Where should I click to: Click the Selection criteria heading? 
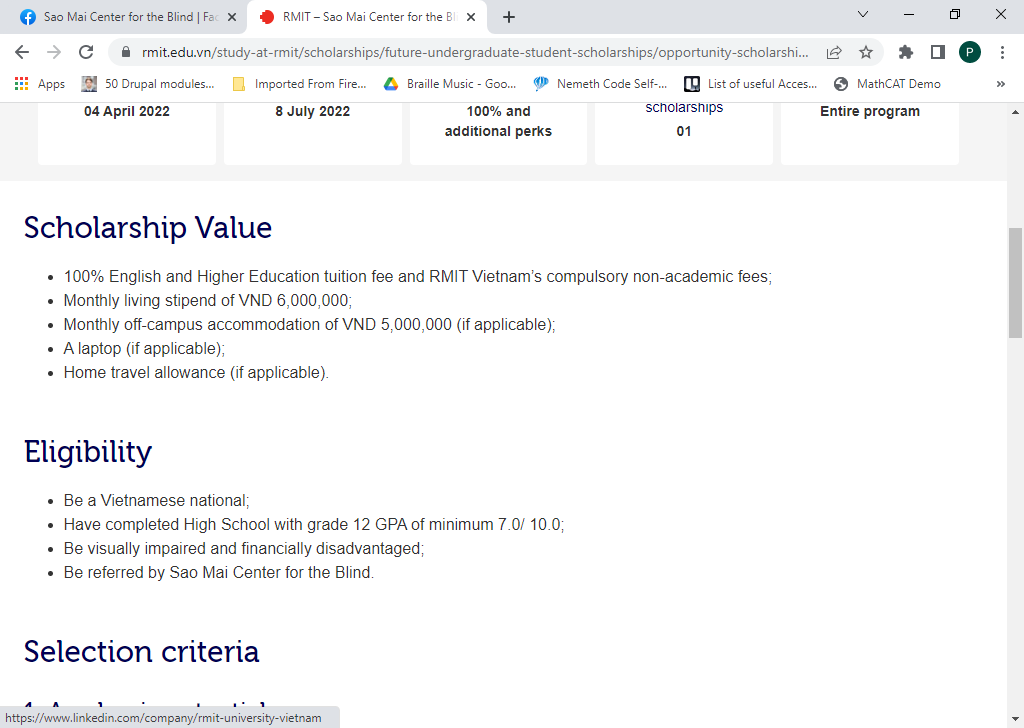(142, 652)
